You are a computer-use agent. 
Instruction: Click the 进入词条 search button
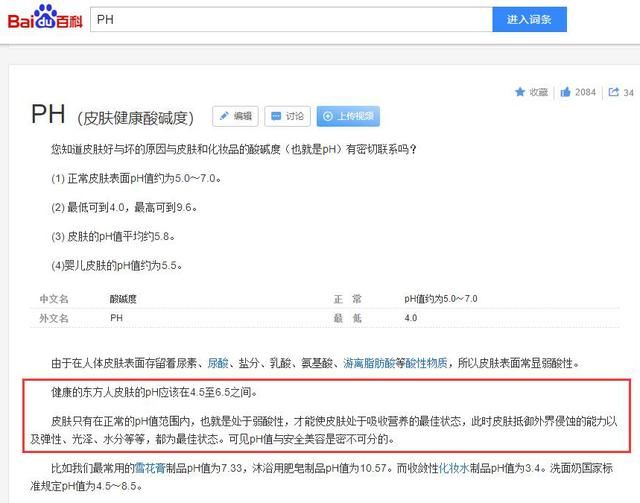[529, 19]
